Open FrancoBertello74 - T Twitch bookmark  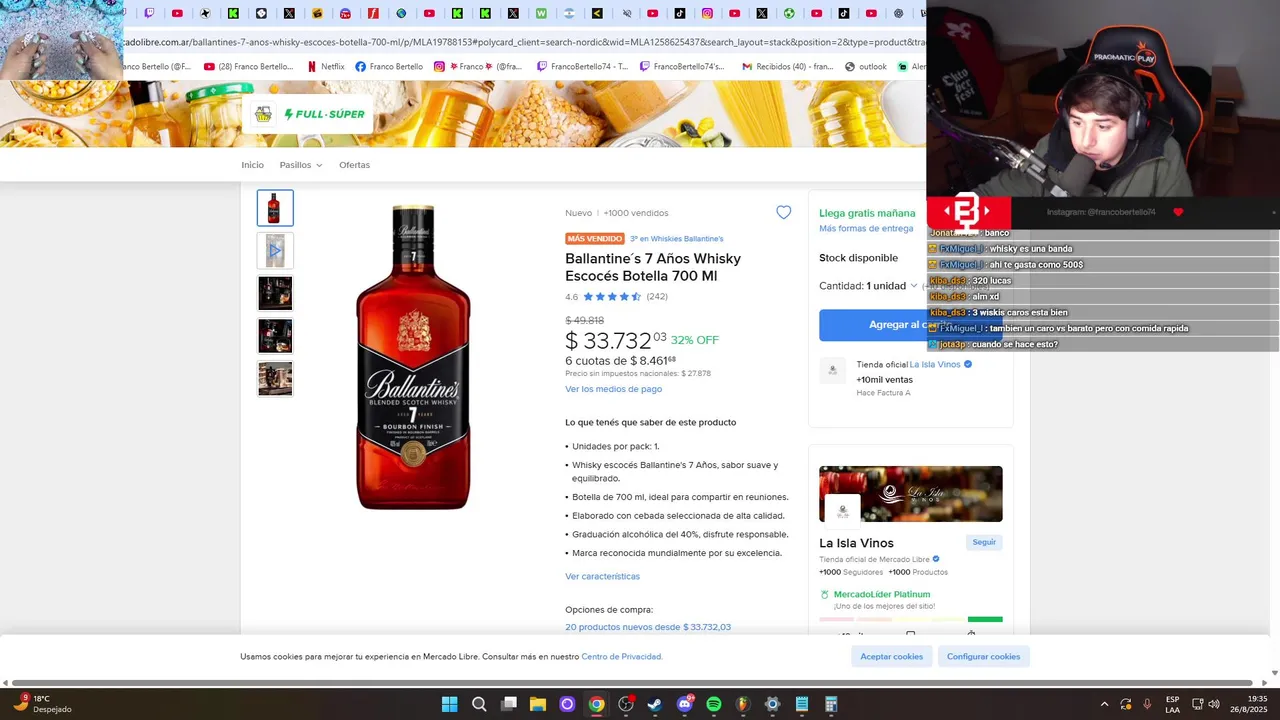583,67
